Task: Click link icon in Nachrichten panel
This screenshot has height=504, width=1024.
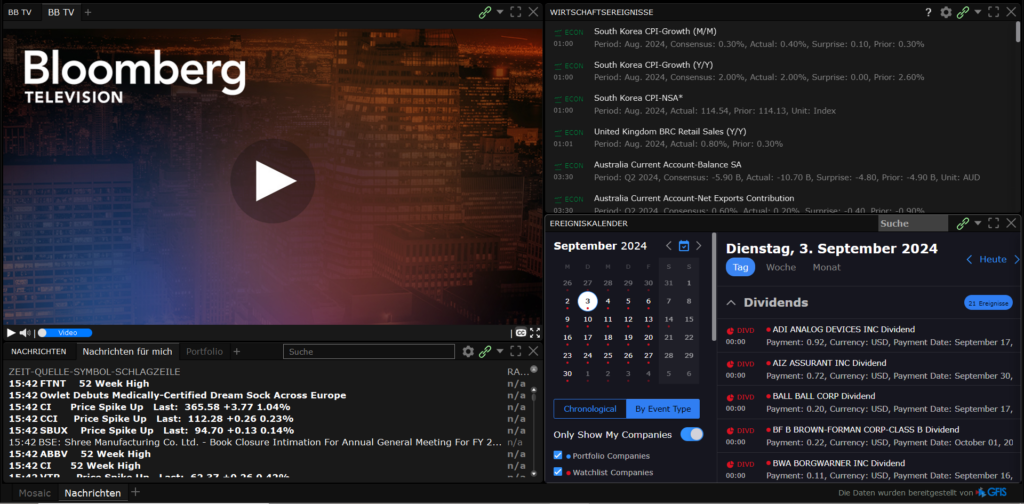Action: click(485, 352)
